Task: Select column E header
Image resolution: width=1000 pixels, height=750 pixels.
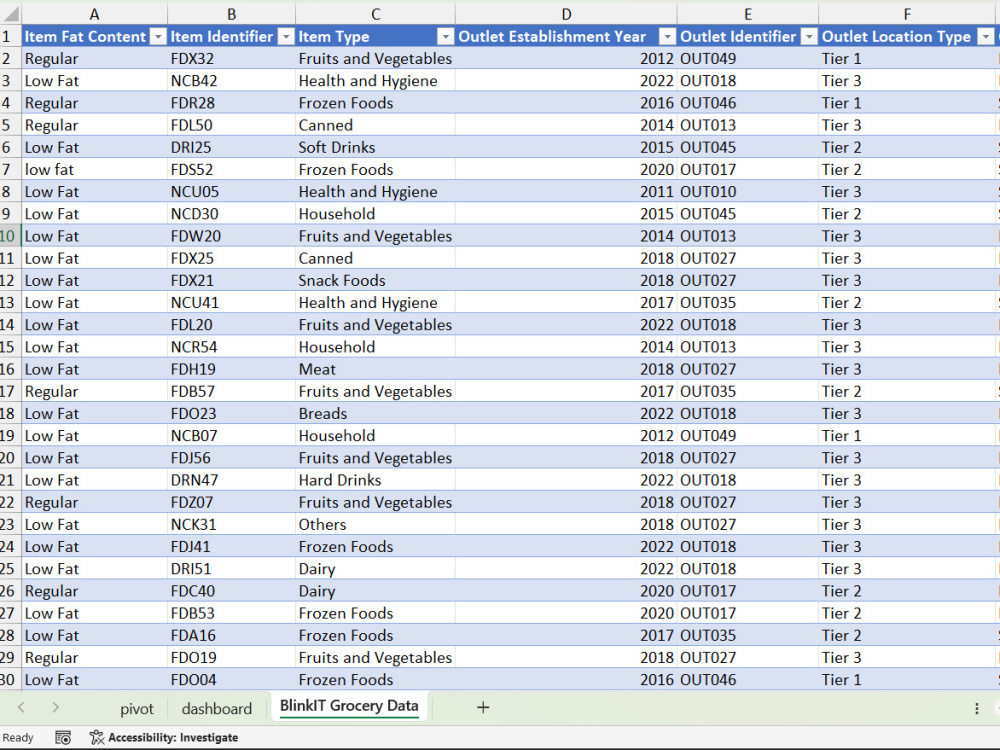Action: [747, 14]
